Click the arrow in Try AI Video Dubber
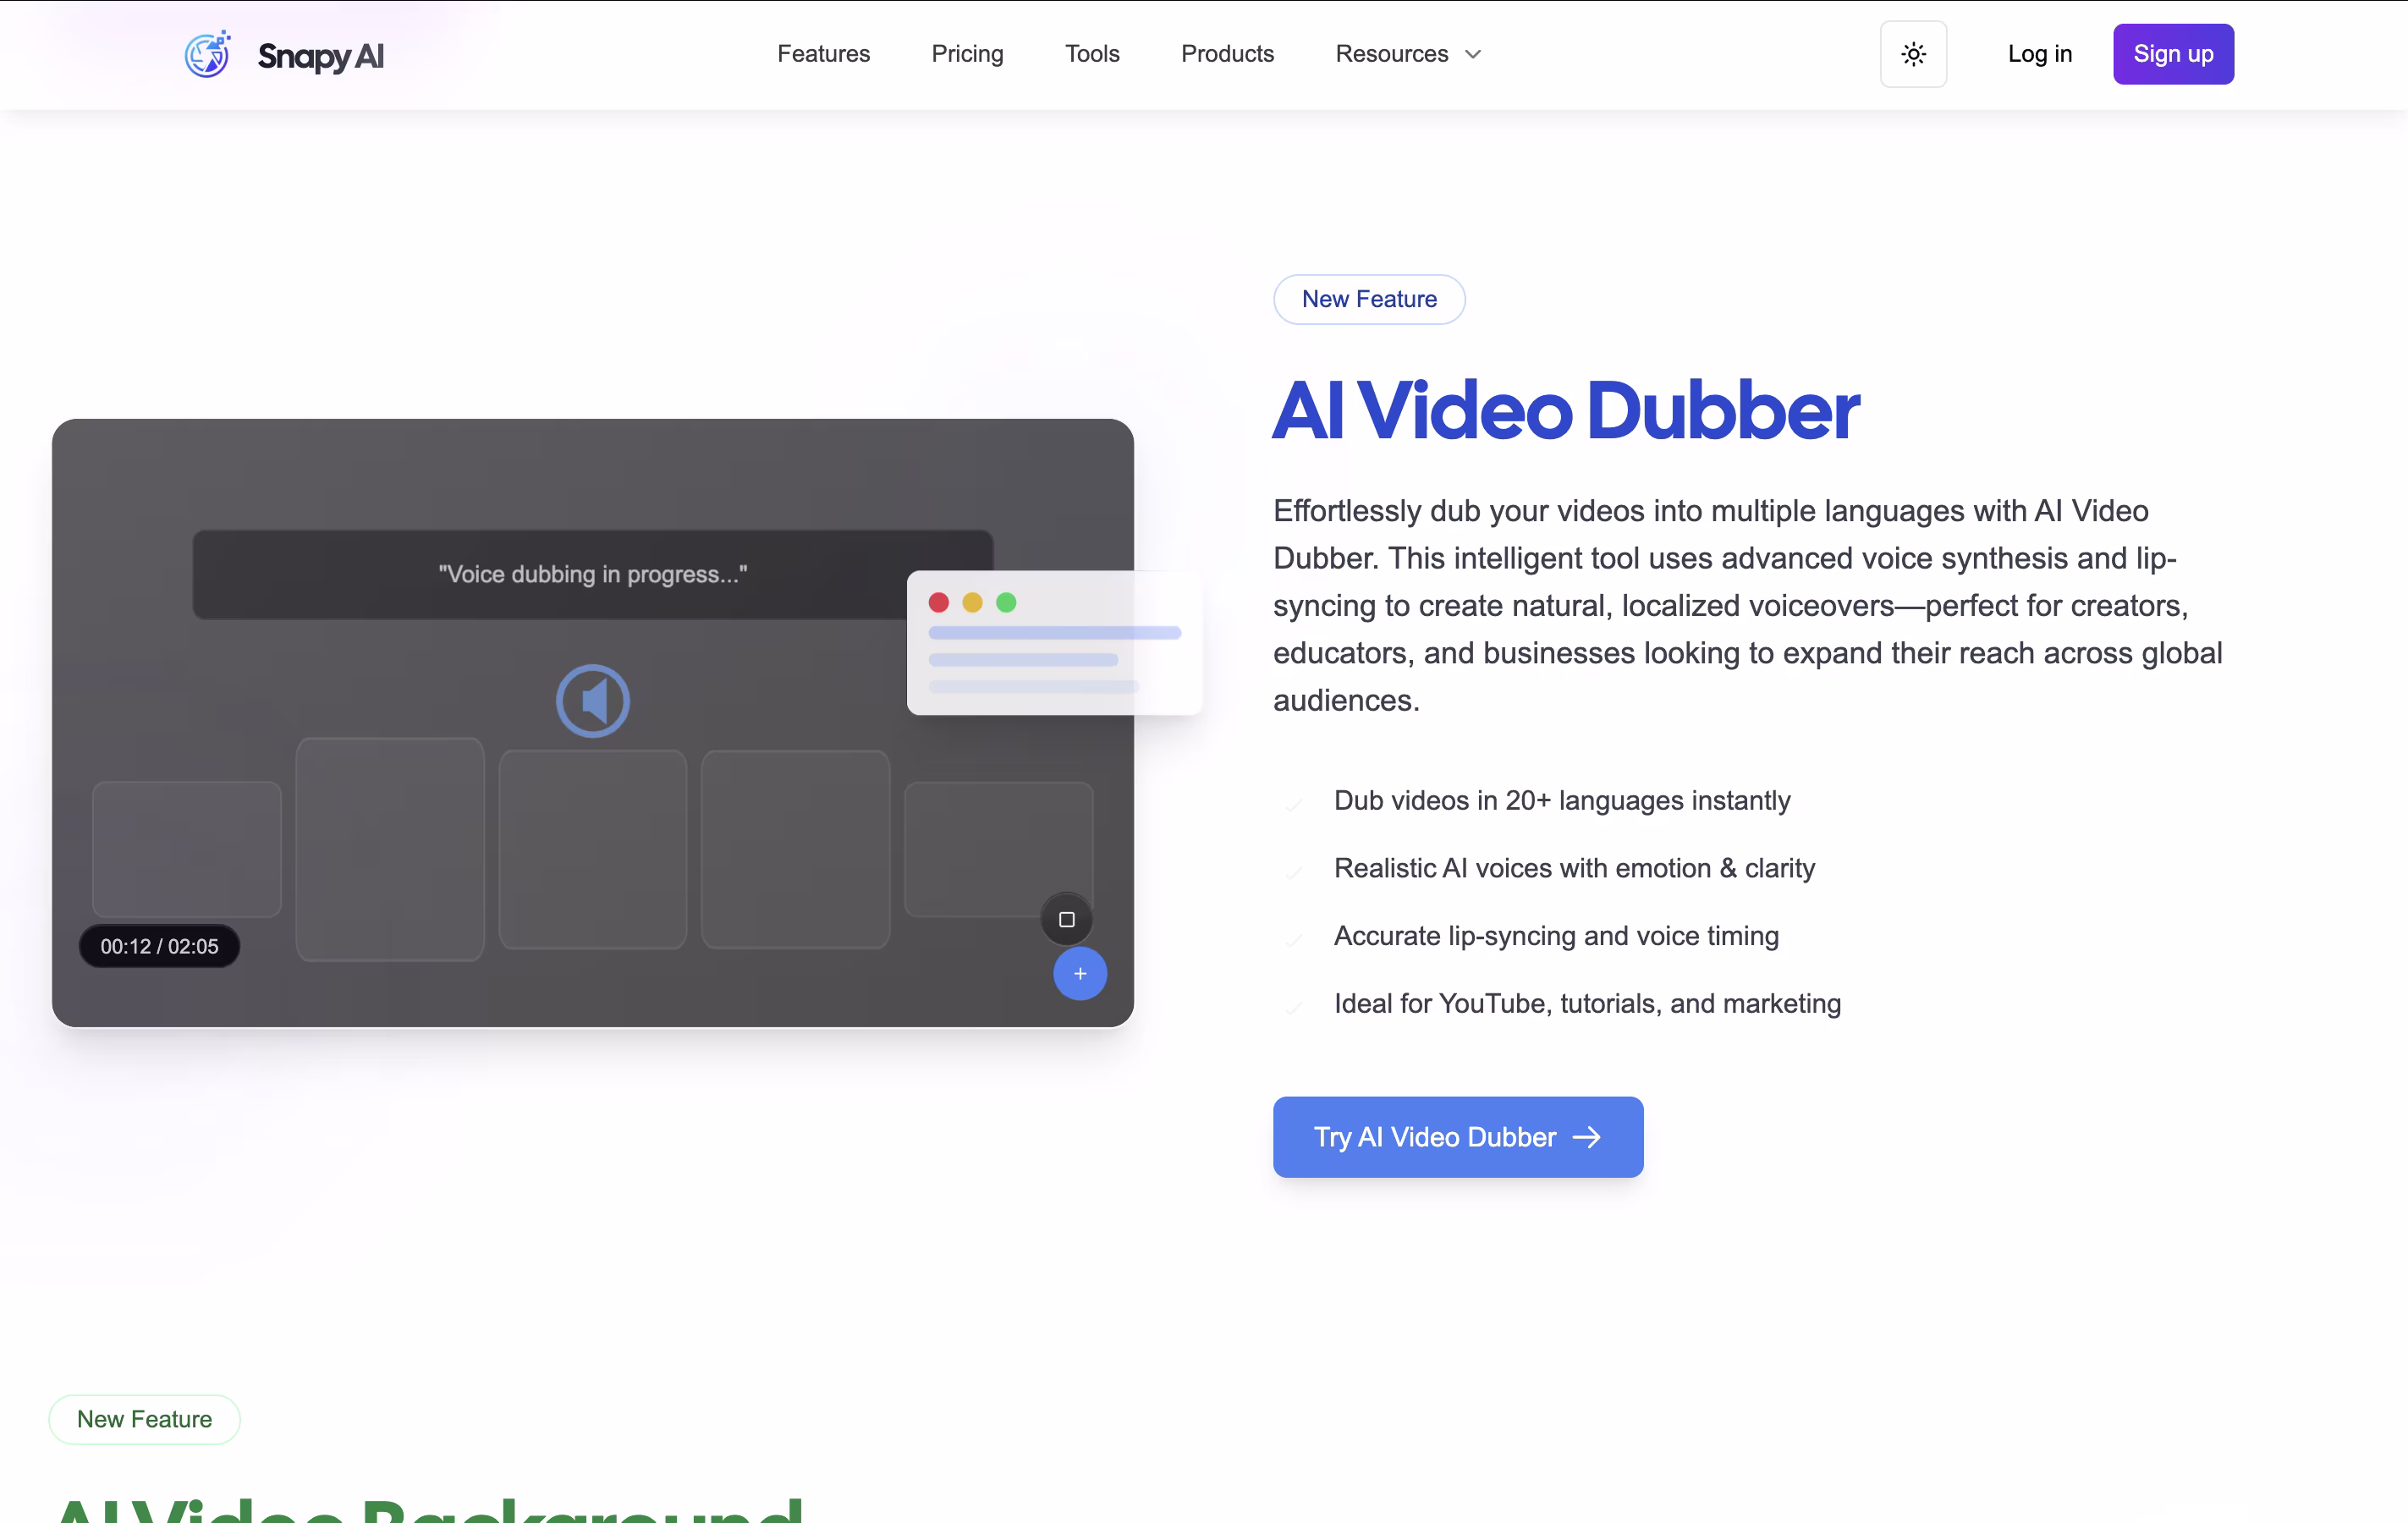 [1587, 1137]
